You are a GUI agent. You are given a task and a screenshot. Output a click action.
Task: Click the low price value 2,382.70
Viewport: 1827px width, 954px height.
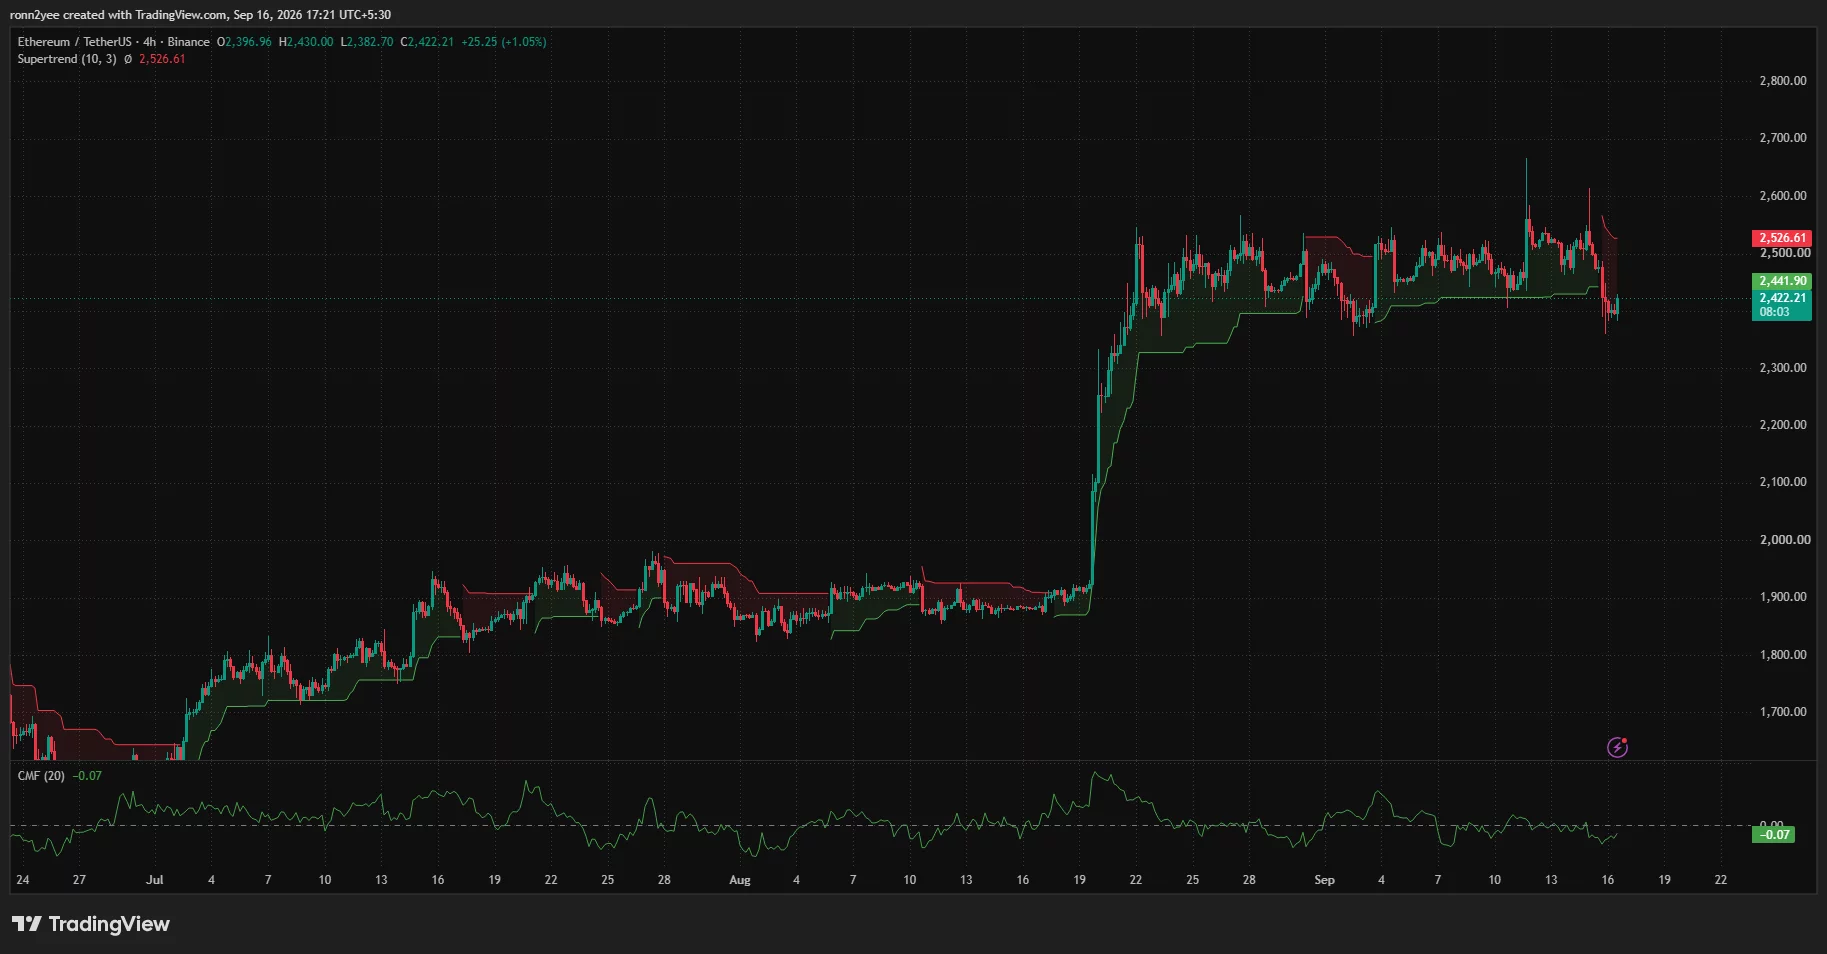pyautogui.click(x=370, y=42)
